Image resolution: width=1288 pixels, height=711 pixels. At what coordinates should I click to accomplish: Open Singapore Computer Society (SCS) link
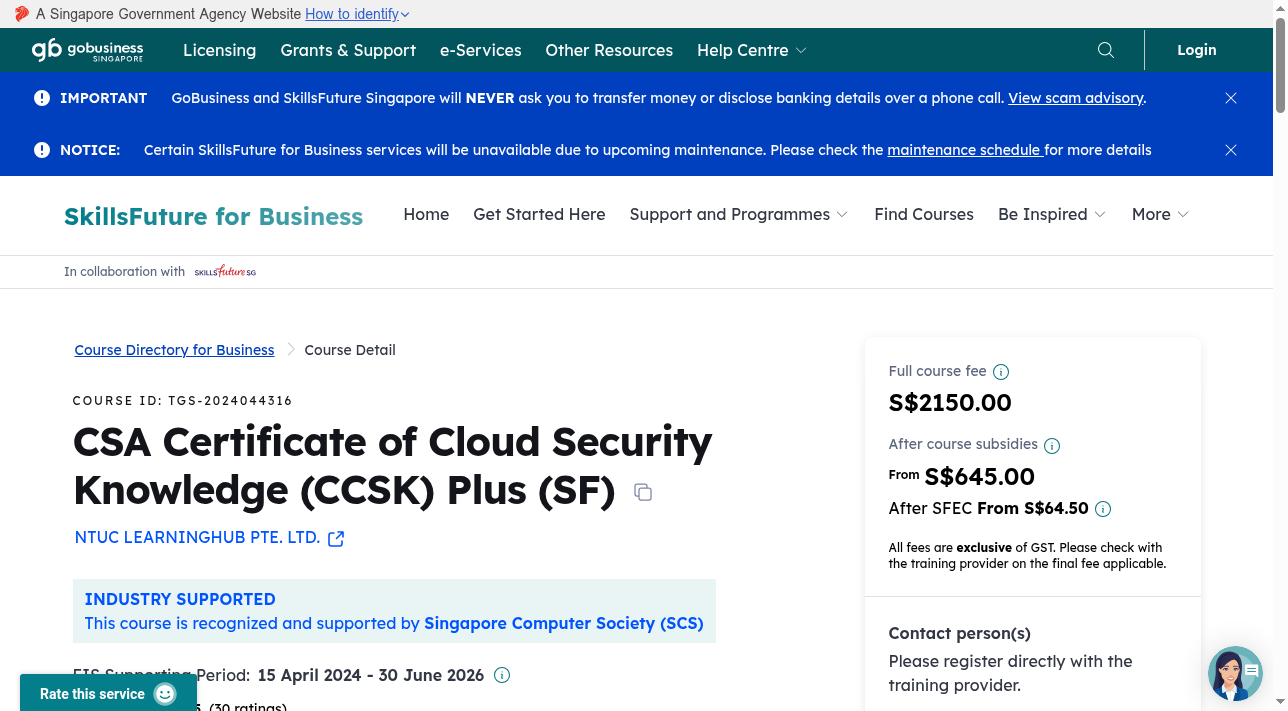pos(564,623)
